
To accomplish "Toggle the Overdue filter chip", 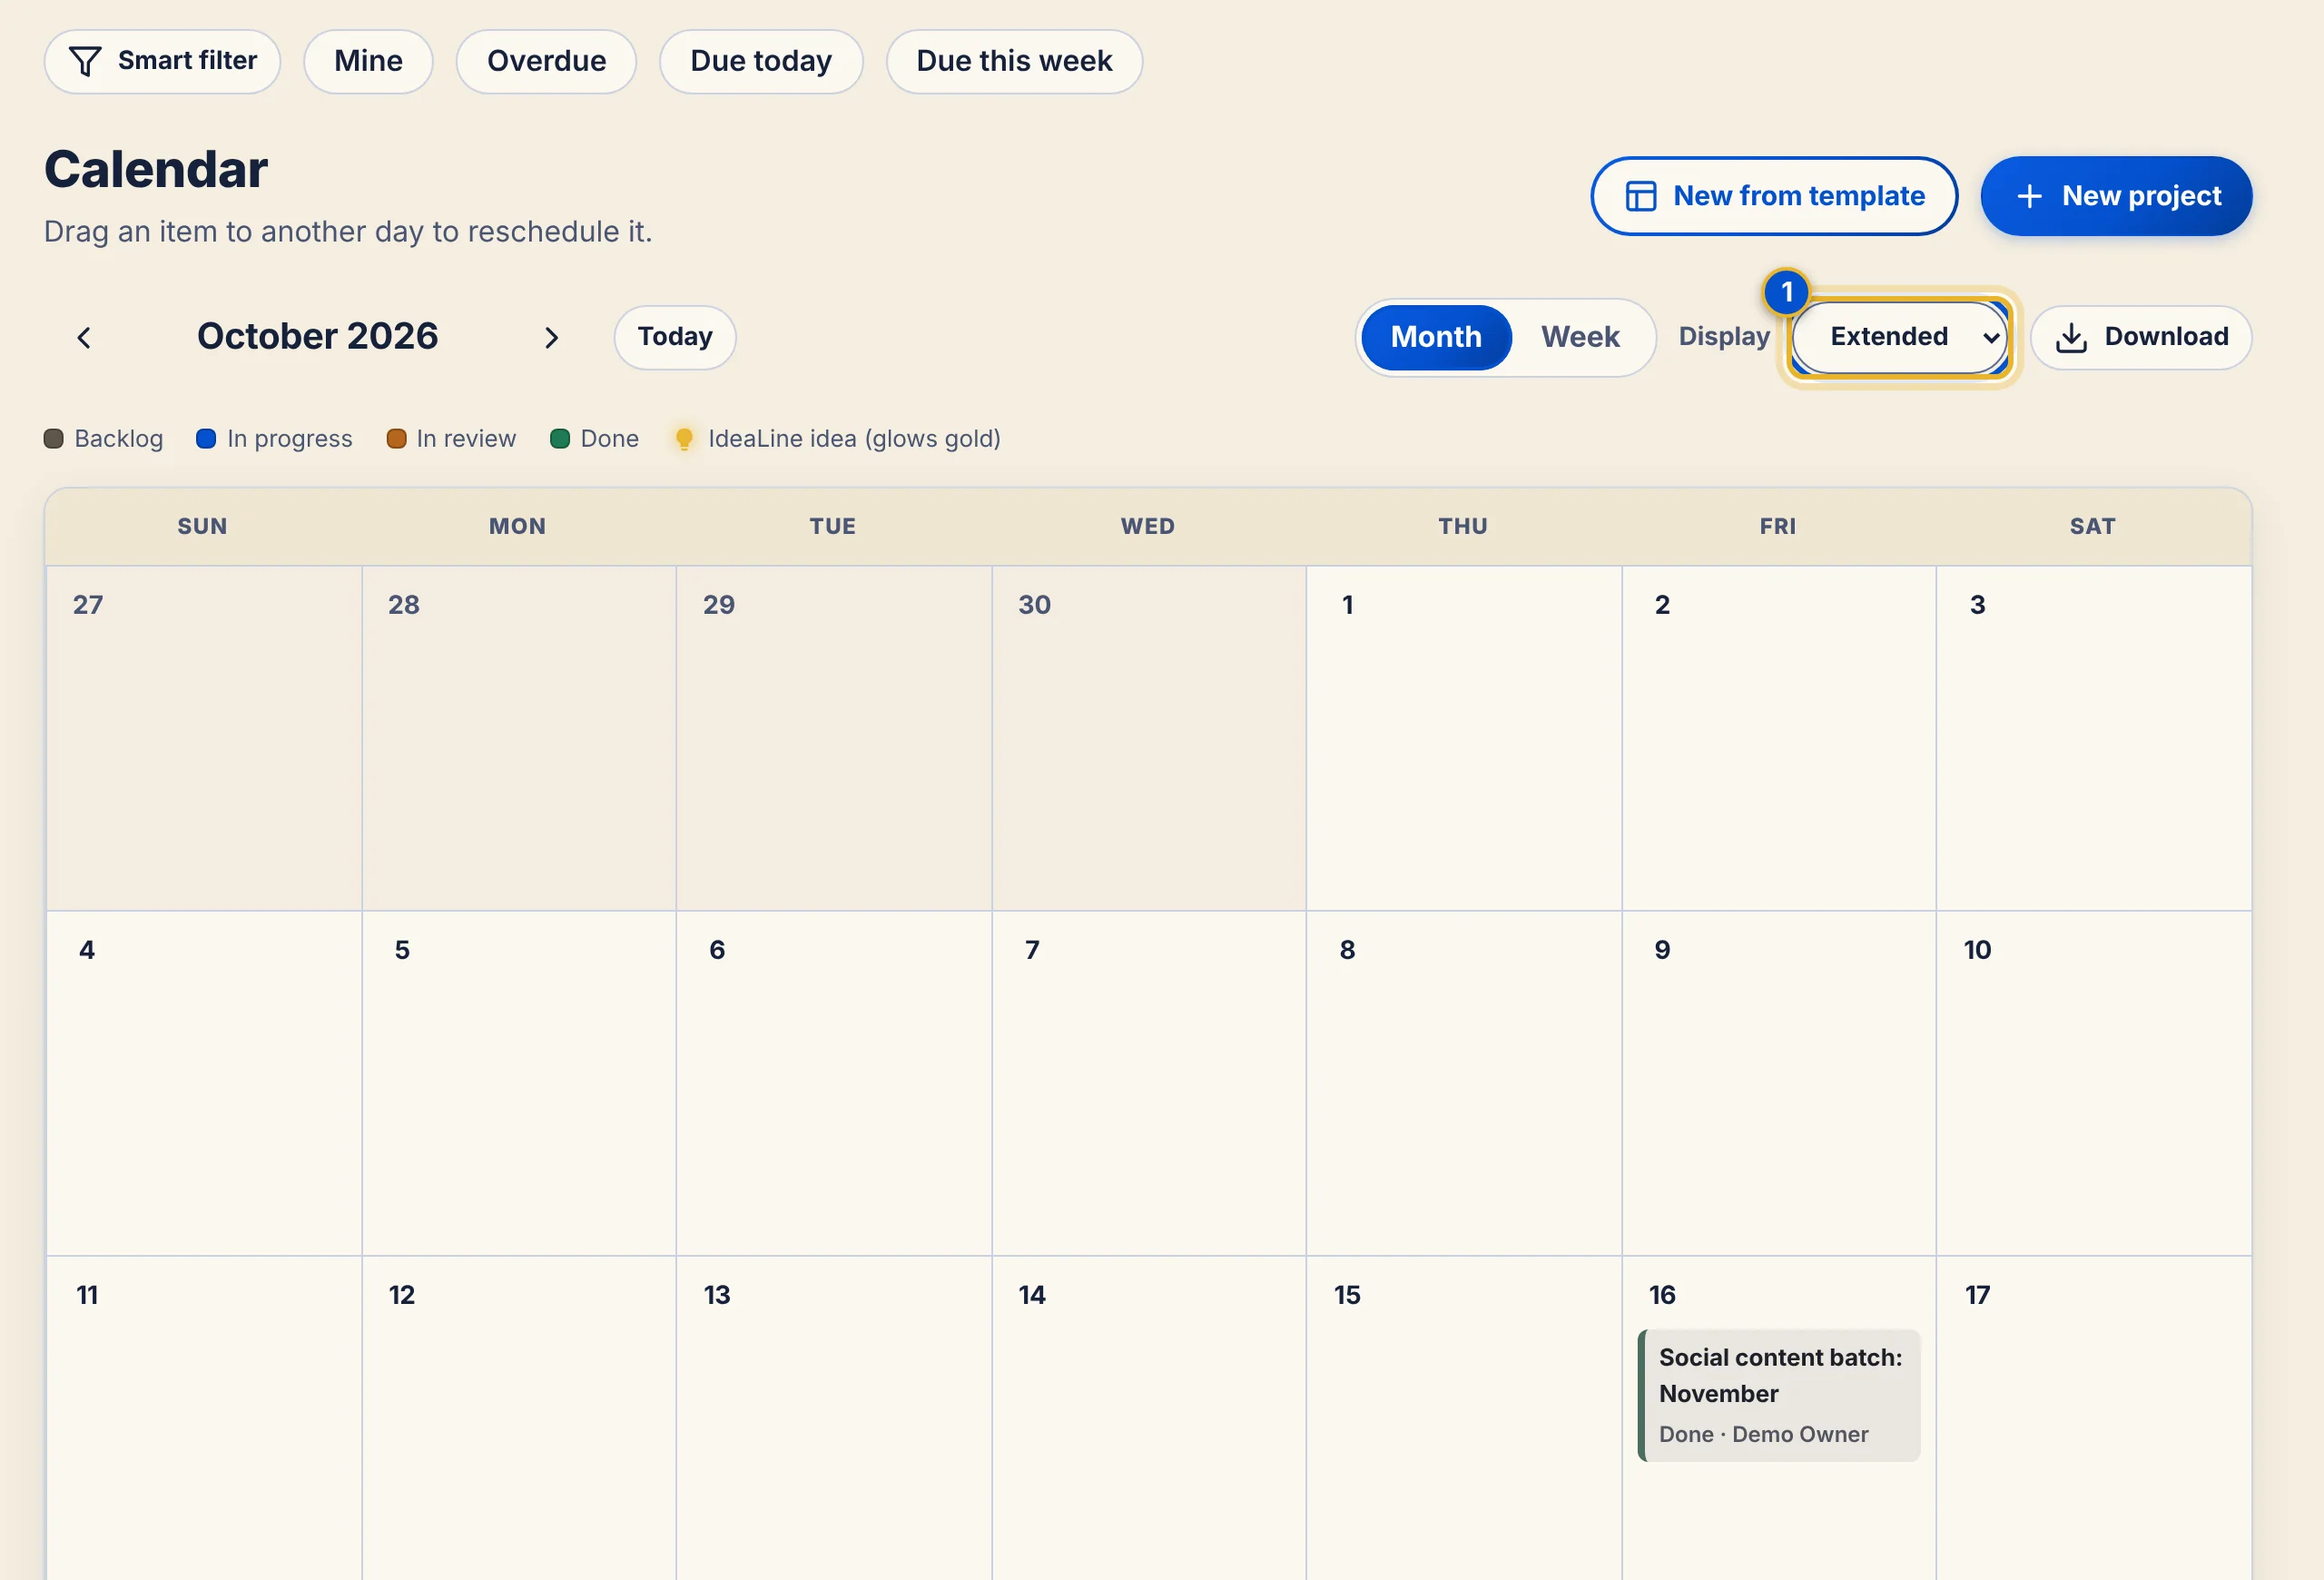I will [546, 61].
